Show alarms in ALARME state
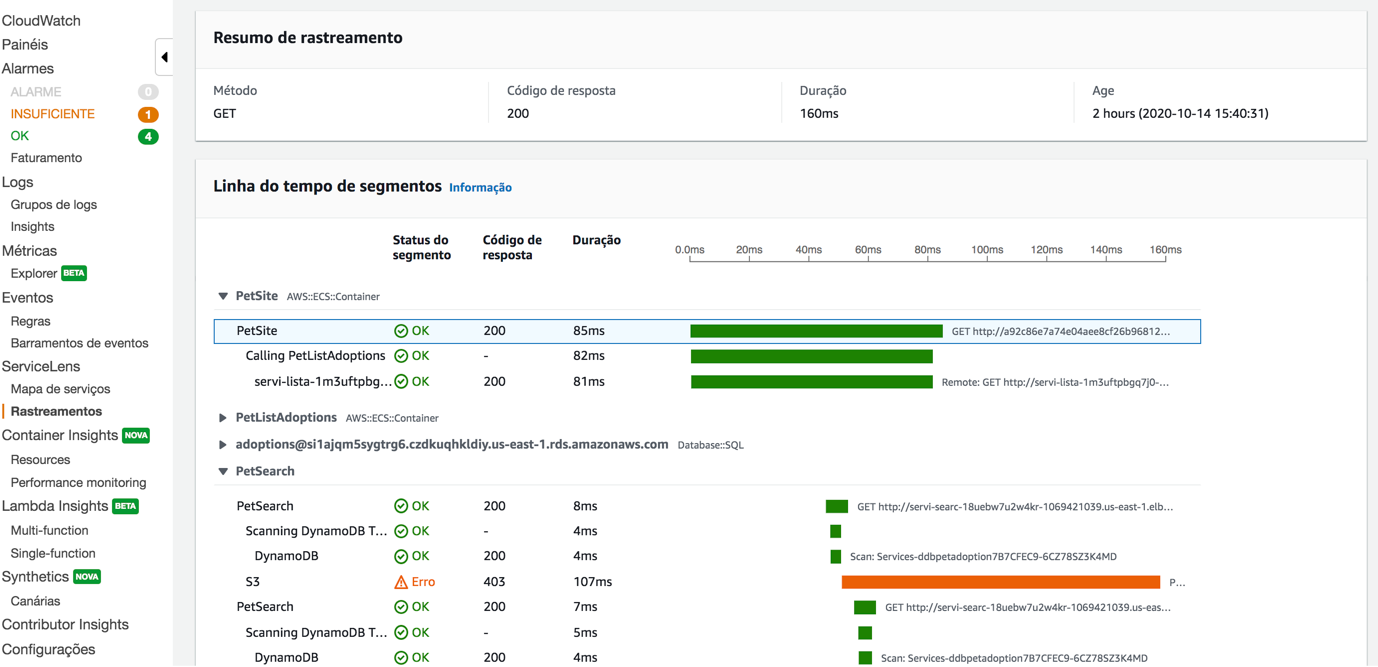The height and width of the screenshot is (667, 1378). (36, 92)
